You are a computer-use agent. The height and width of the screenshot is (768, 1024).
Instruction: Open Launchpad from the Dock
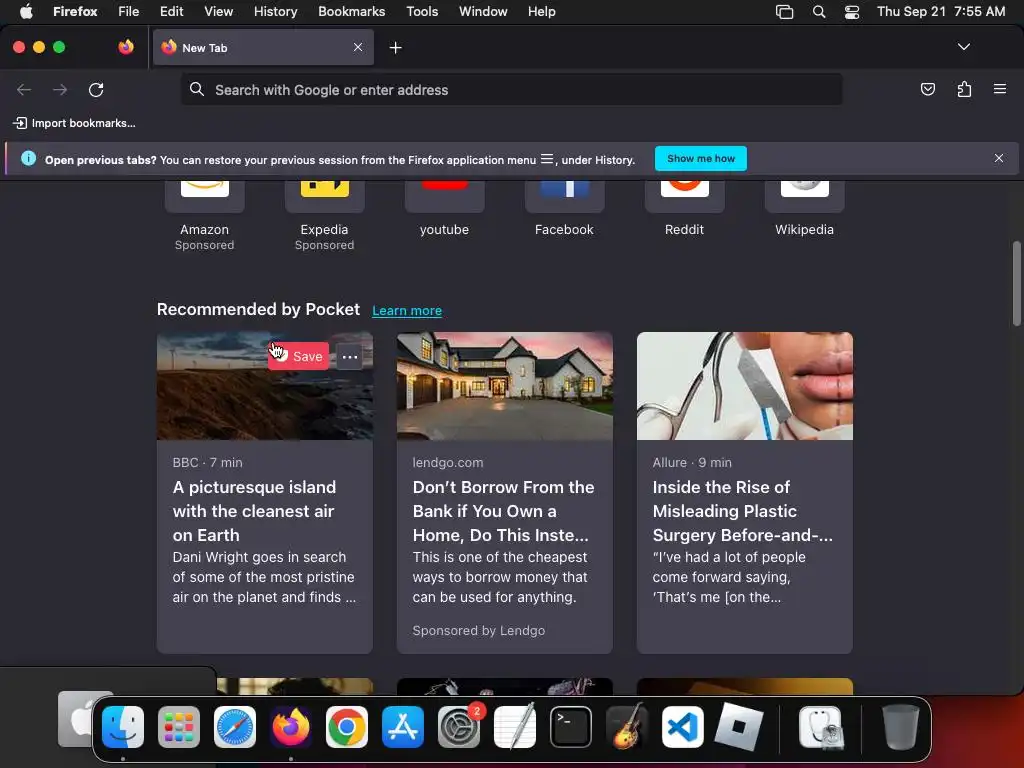point(179,726)
